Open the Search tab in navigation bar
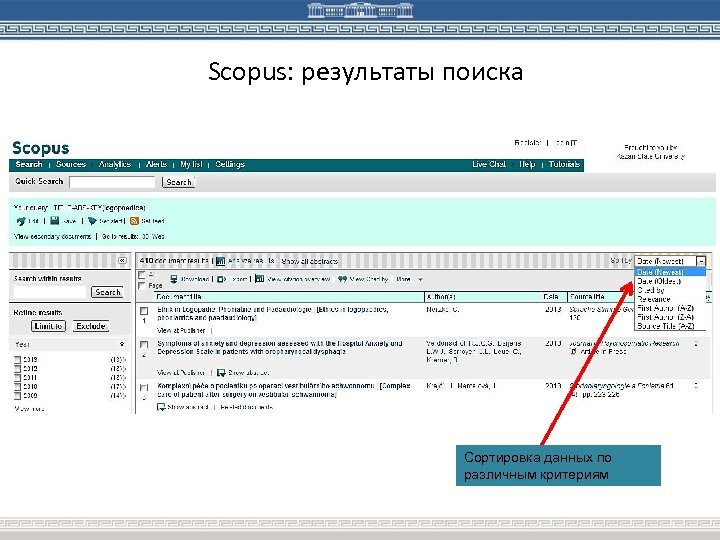The width and height of the screenshot is (720, 540). tap(28, 164)
